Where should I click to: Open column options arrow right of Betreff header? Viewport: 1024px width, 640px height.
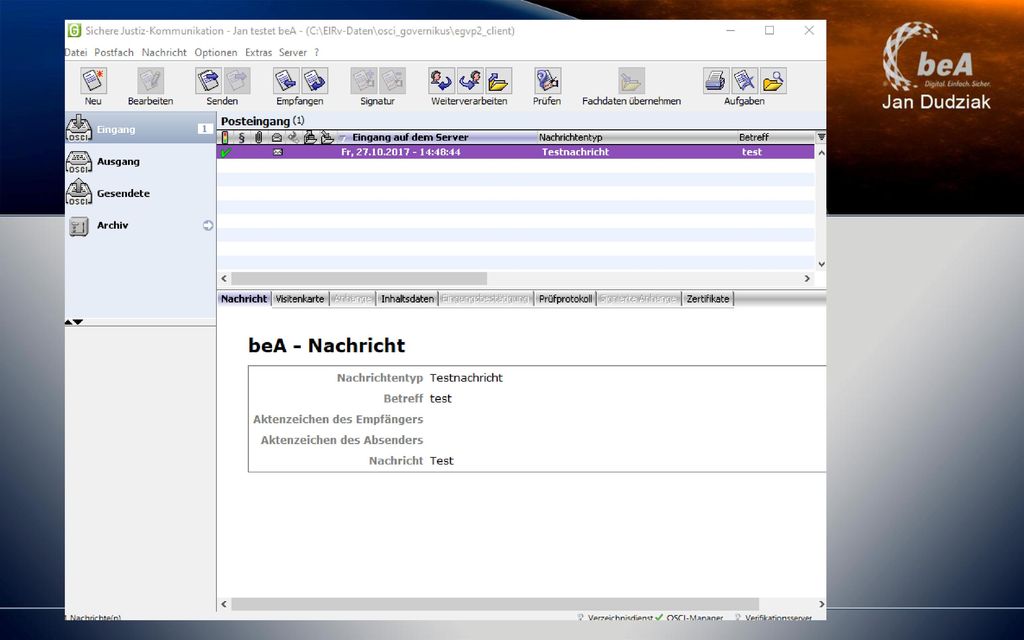821,137
